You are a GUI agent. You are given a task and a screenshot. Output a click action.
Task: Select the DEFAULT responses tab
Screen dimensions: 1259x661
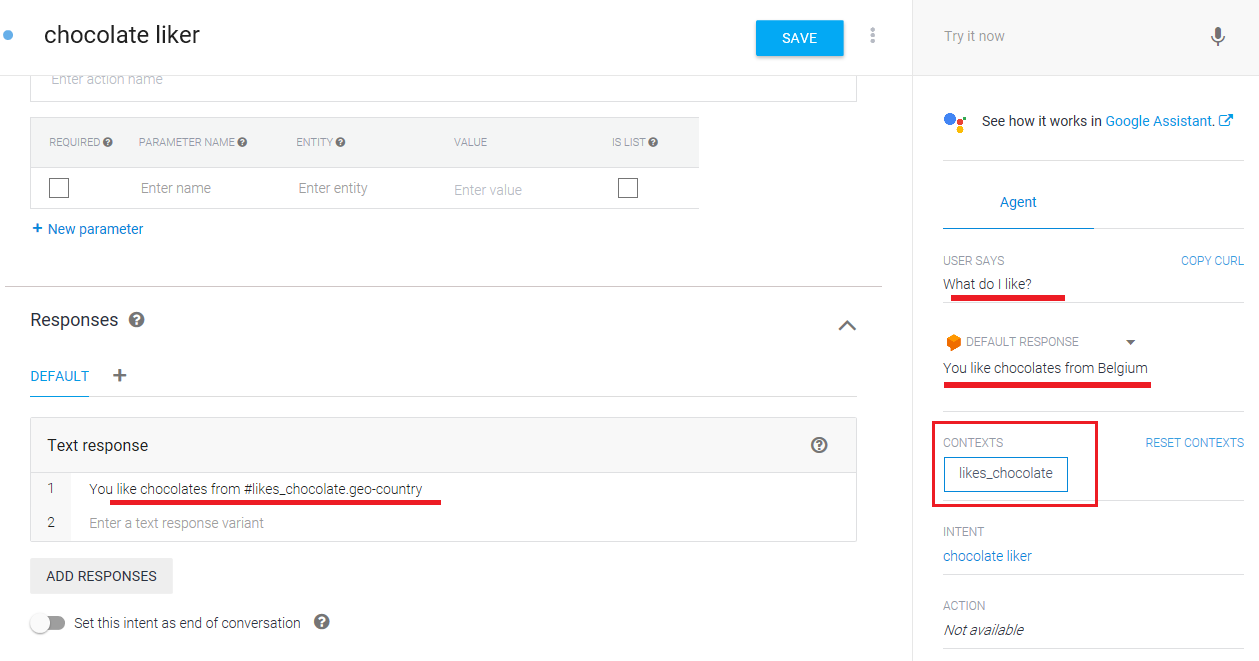(60, 376)
